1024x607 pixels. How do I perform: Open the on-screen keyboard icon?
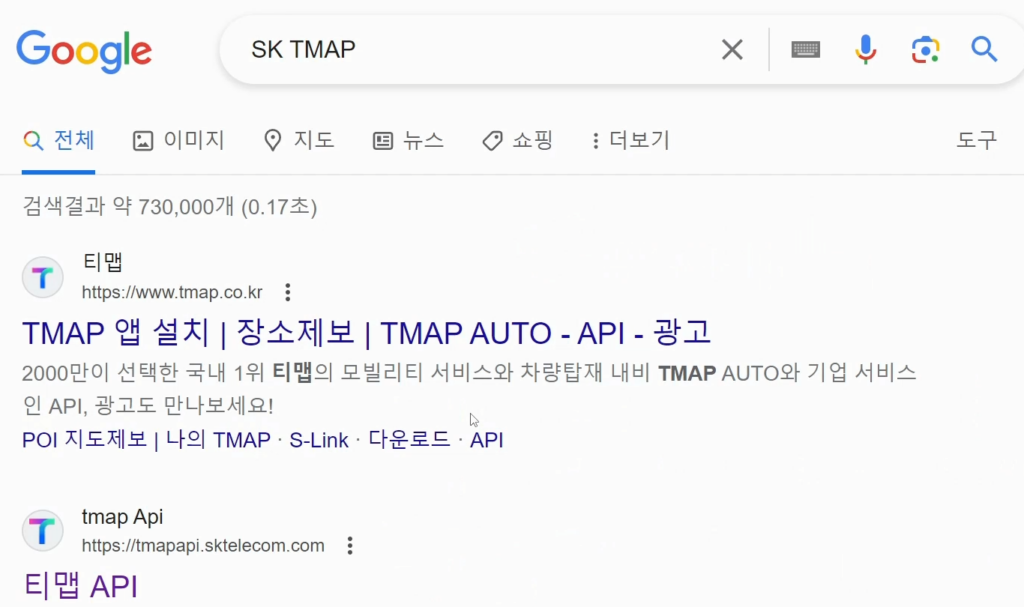click(x=804, y=48)
